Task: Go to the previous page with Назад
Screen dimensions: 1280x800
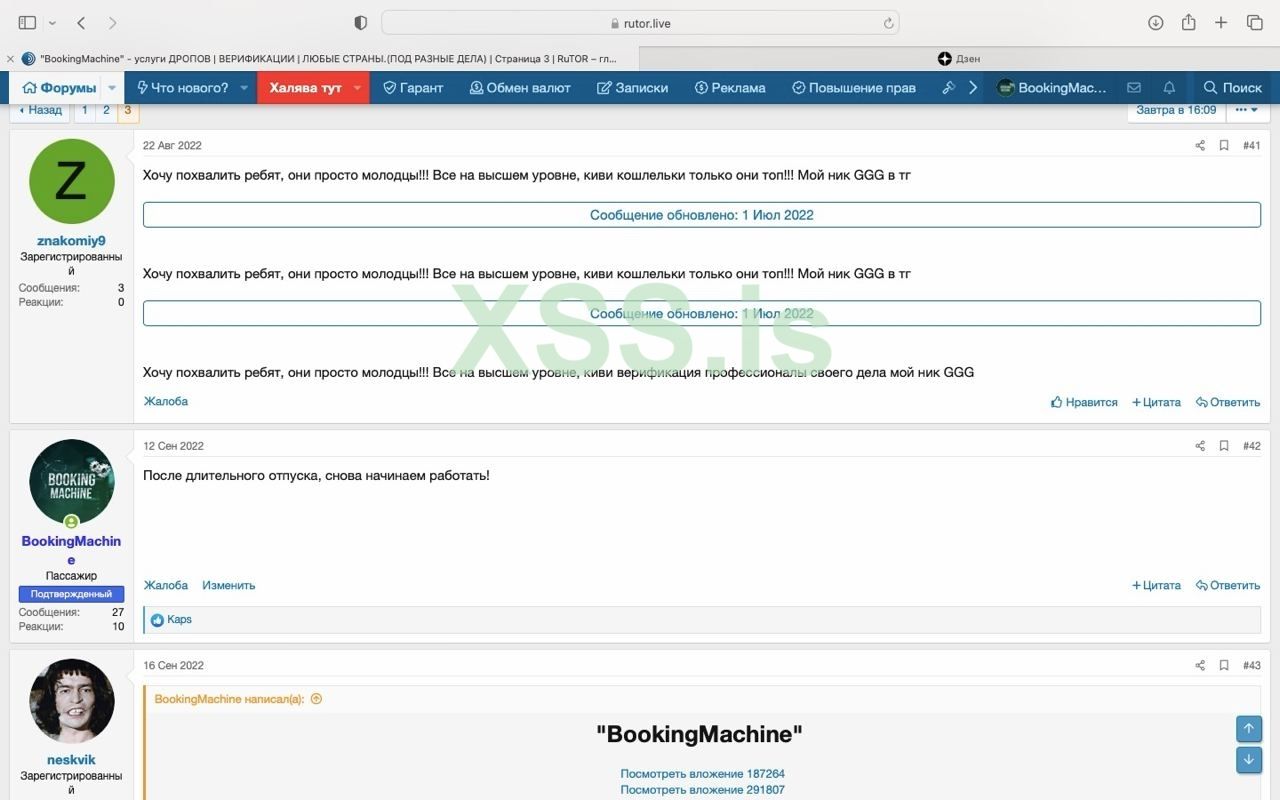Action: click(40, 110)
